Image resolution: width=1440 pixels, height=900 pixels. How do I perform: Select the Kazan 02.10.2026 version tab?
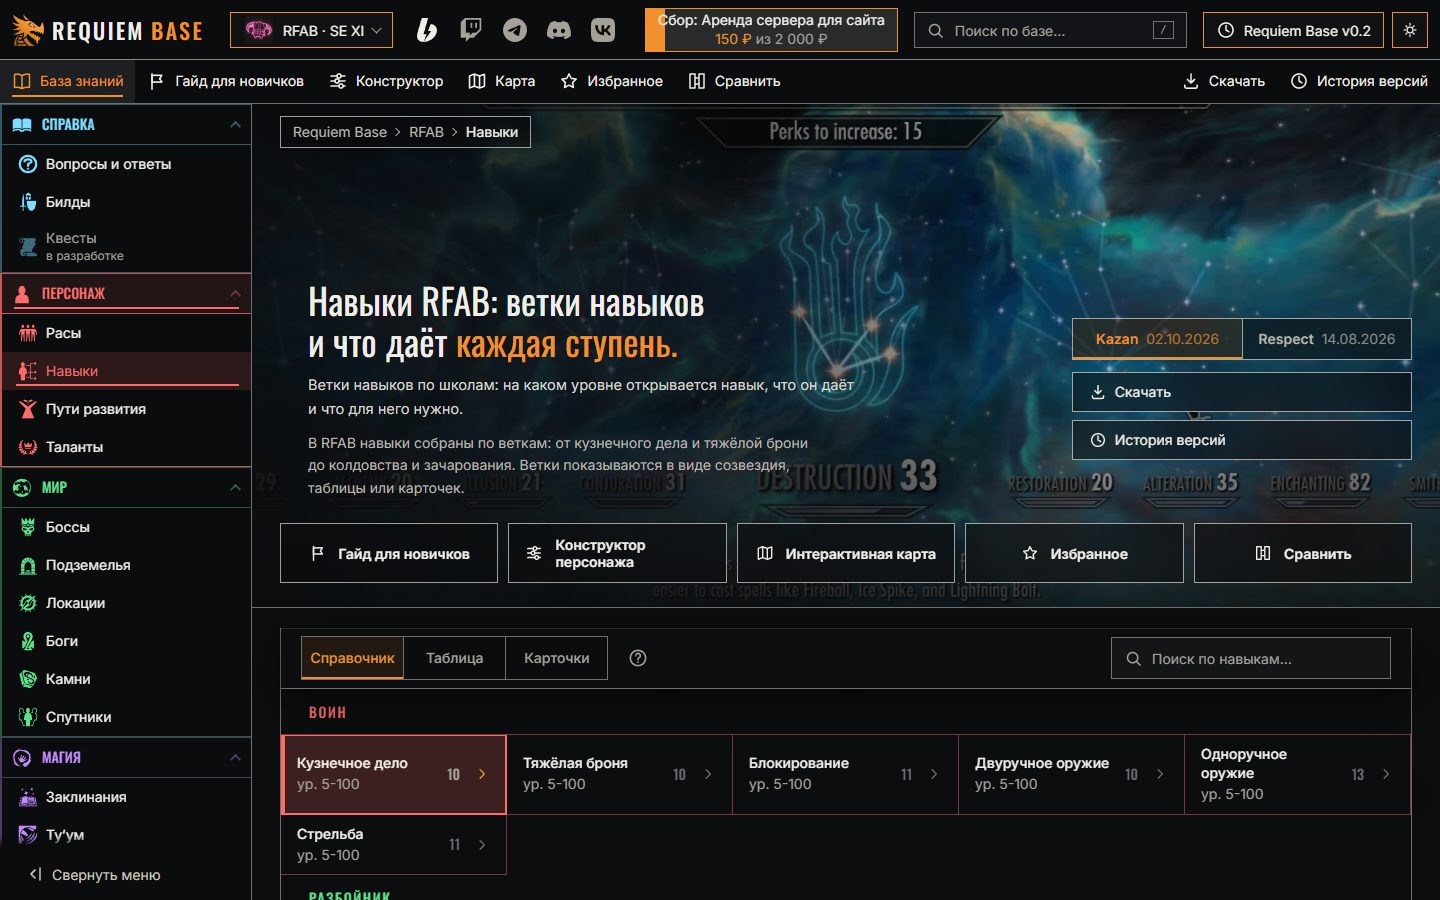point(1157,339)
